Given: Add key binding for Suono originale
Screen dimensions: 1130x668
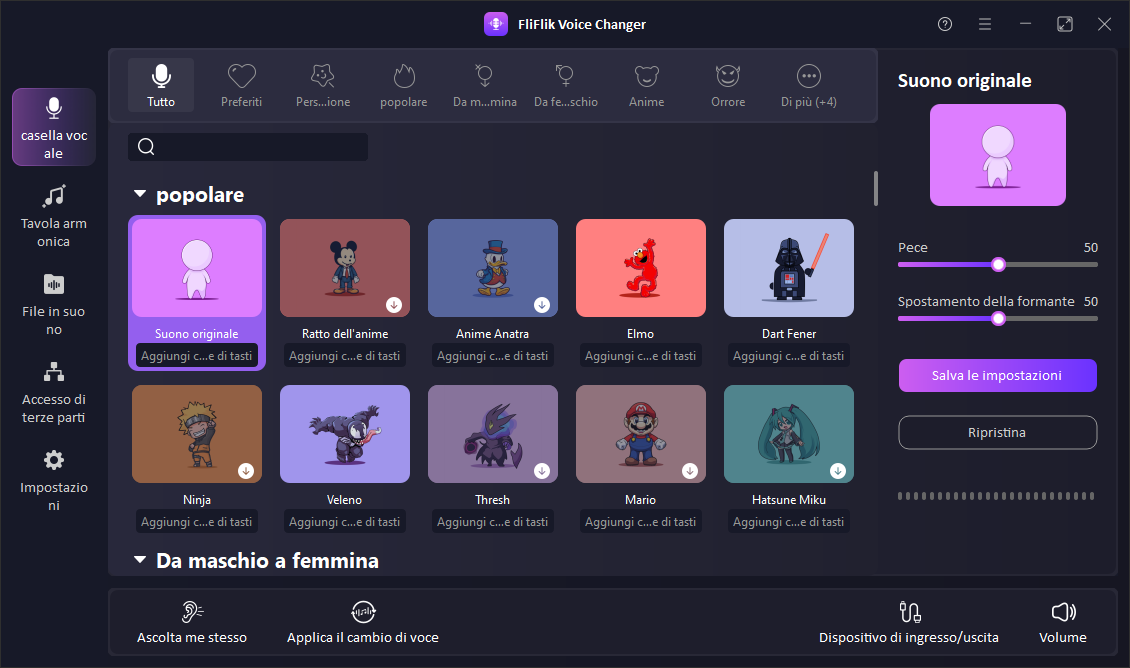Looking at the screenshot, I should [197, 356].
